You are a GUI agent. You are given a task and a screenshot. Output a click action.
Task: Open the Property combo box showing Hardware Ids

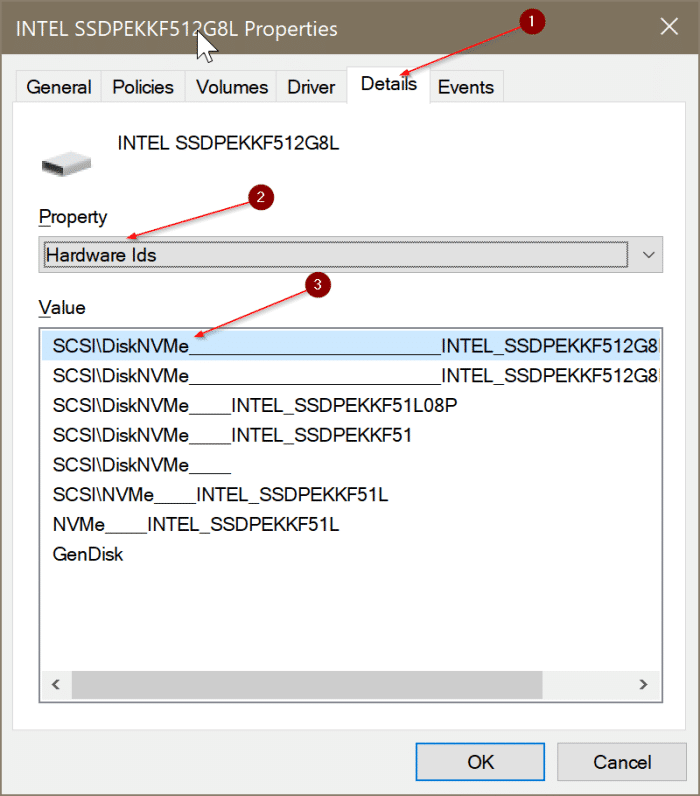pyautogui.click(x=351, y=254)
